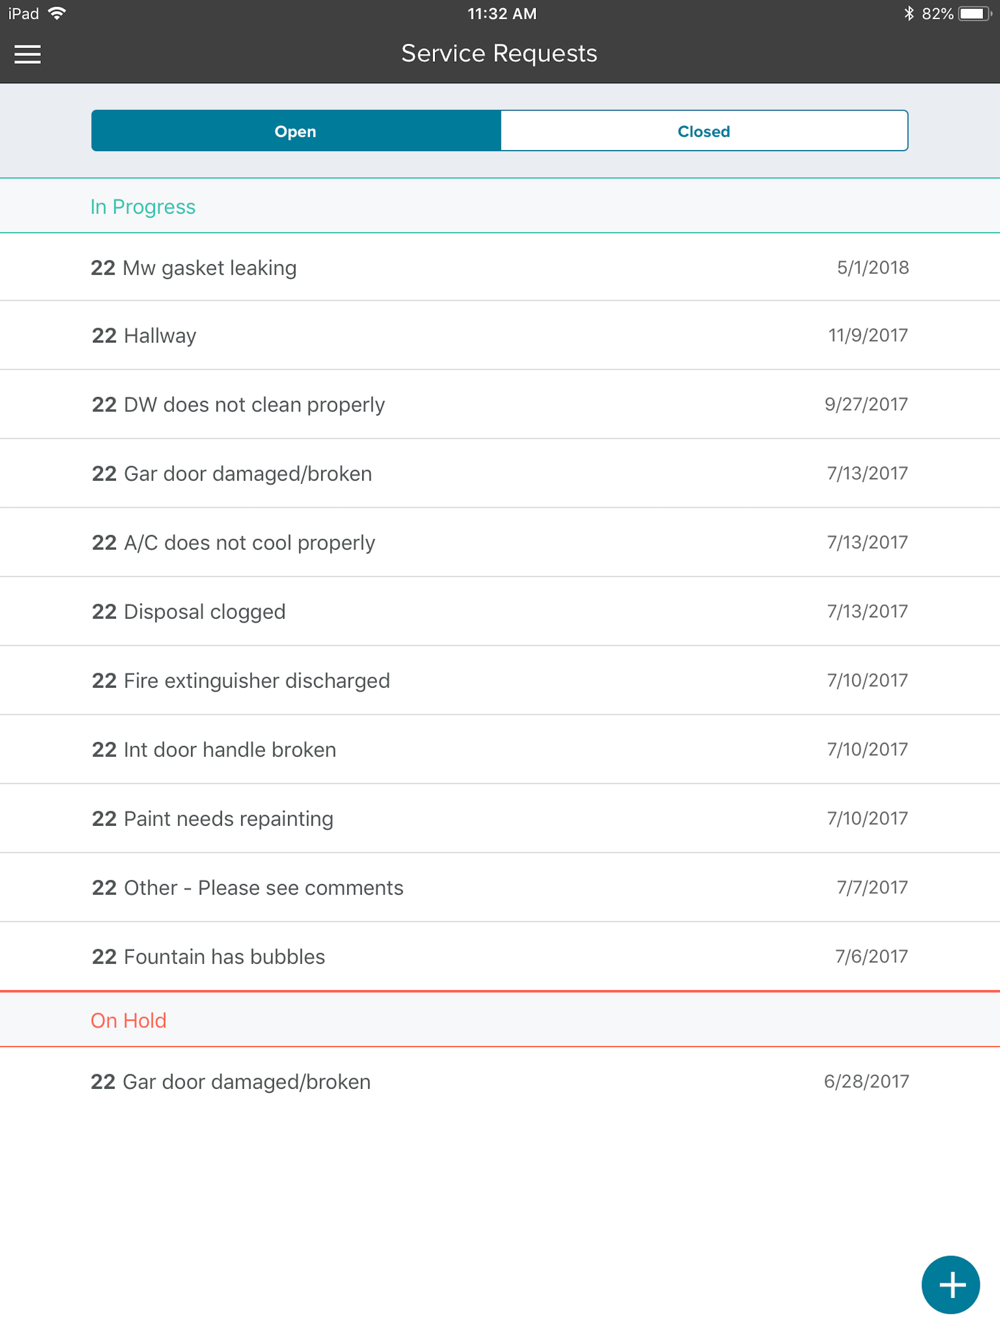The height and width of the screenshot is (1334, 1000).
Task: Open the On Hold Gar door request
Action: point(500,1082)
